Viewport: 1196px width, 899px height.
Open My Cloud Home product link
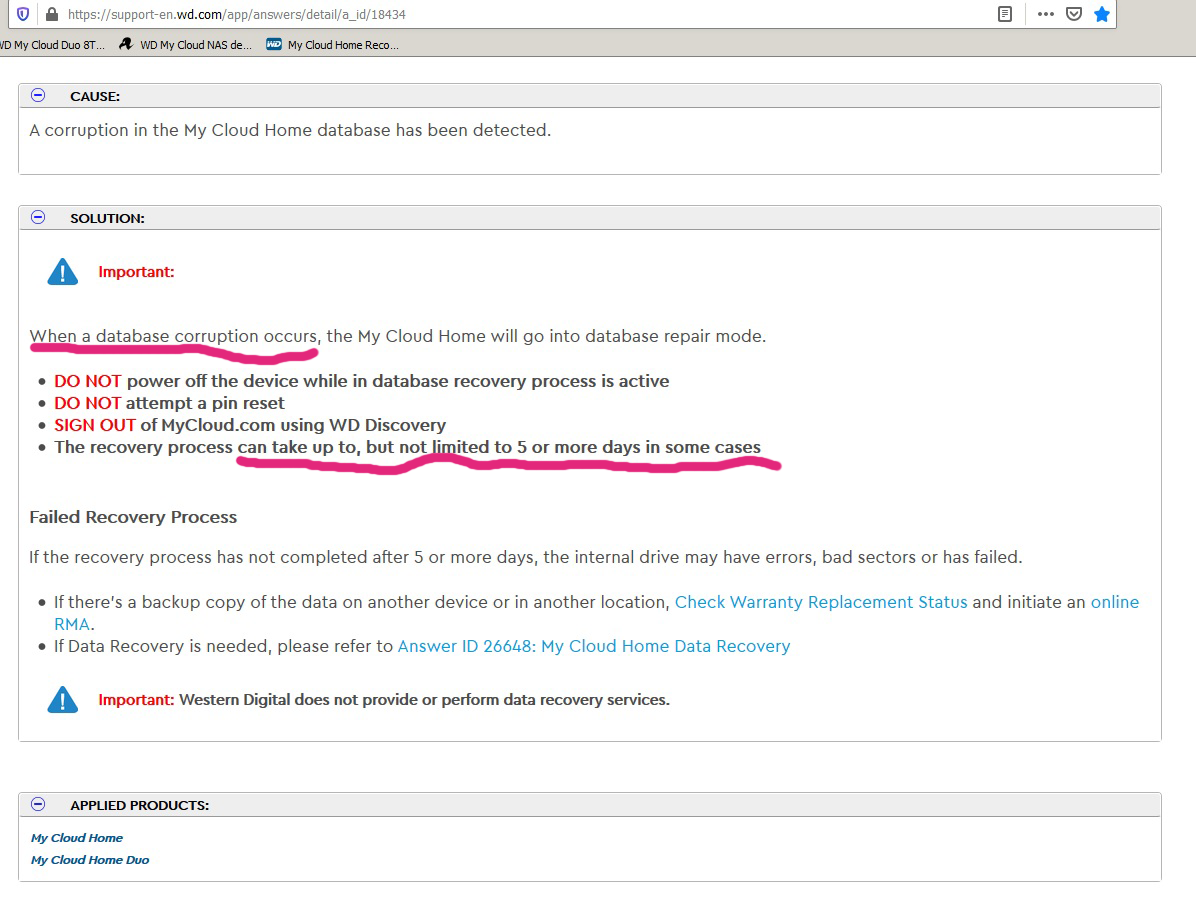pyautogui.click(x=76, y=838)
